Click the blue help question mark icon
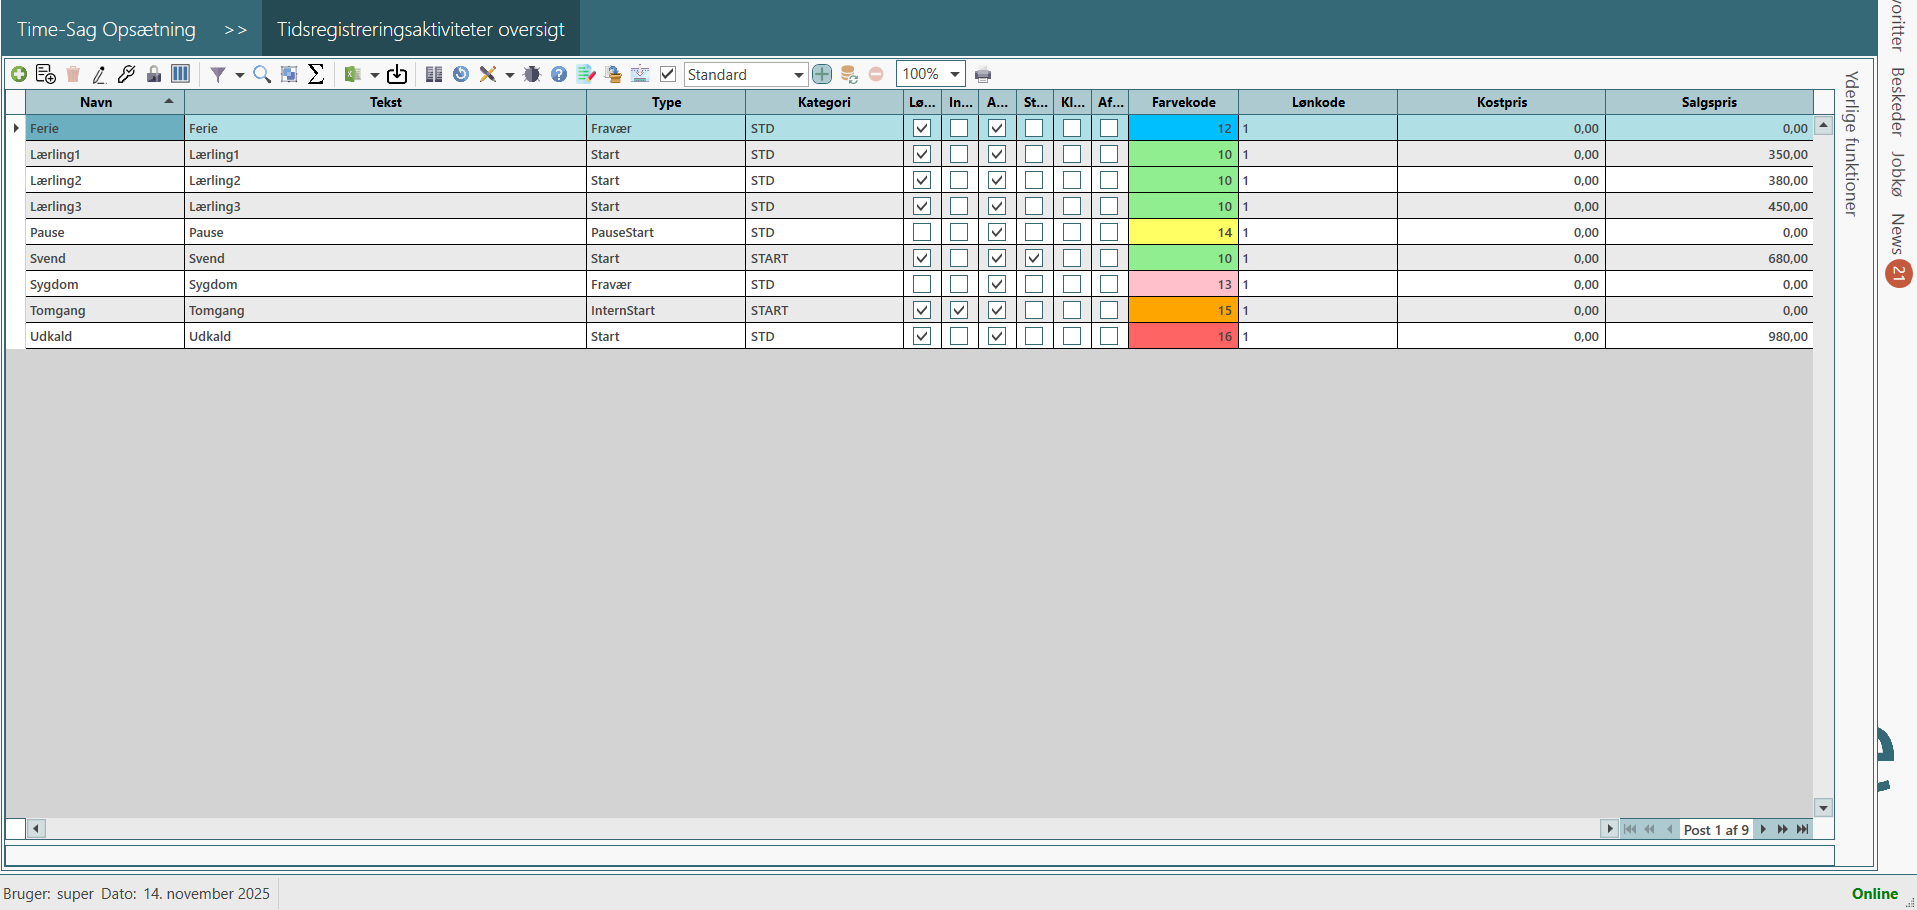 pos(559,74)
